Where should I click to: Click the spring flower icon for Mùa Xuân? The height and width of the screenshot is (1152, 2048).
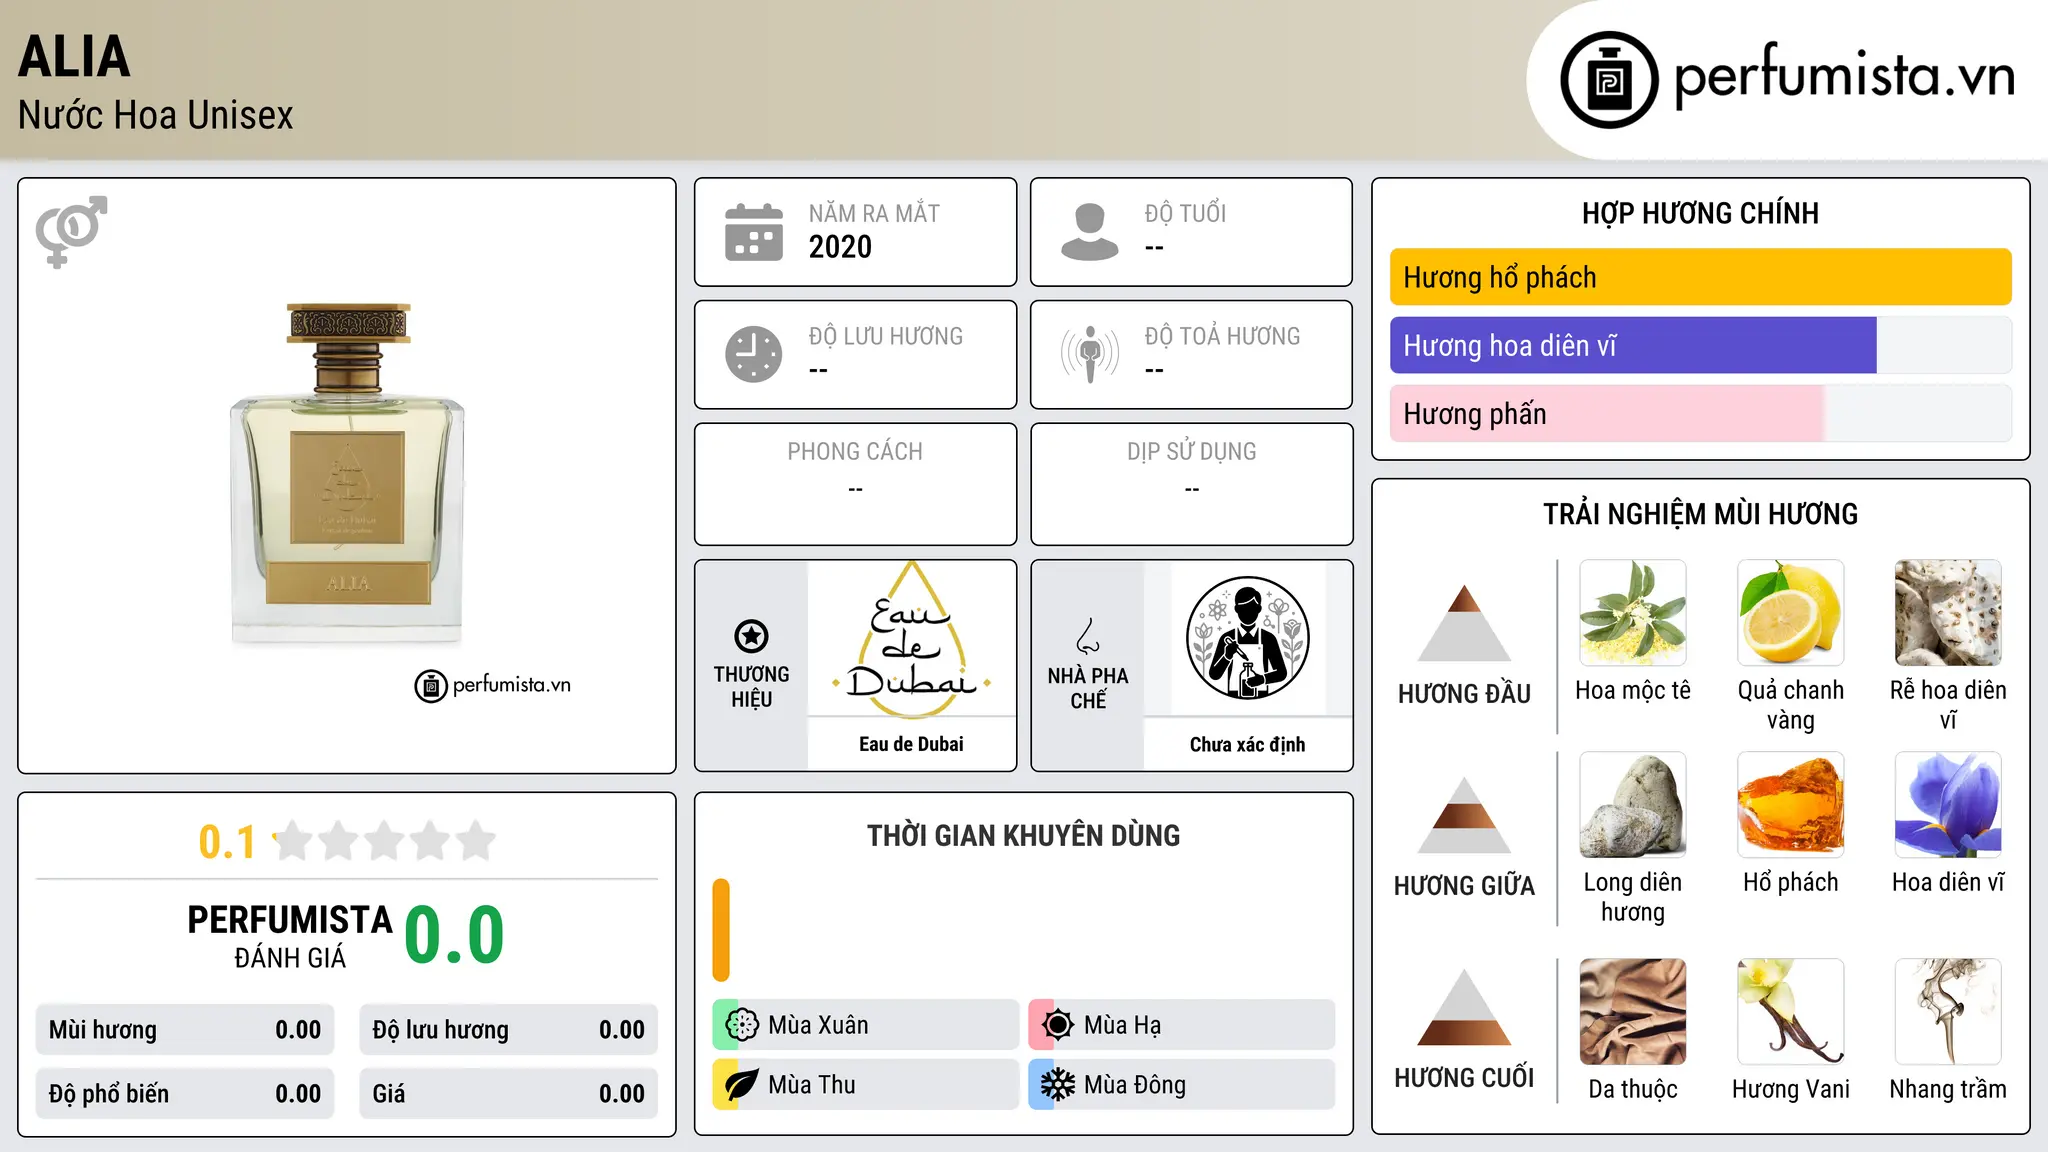742,1025
